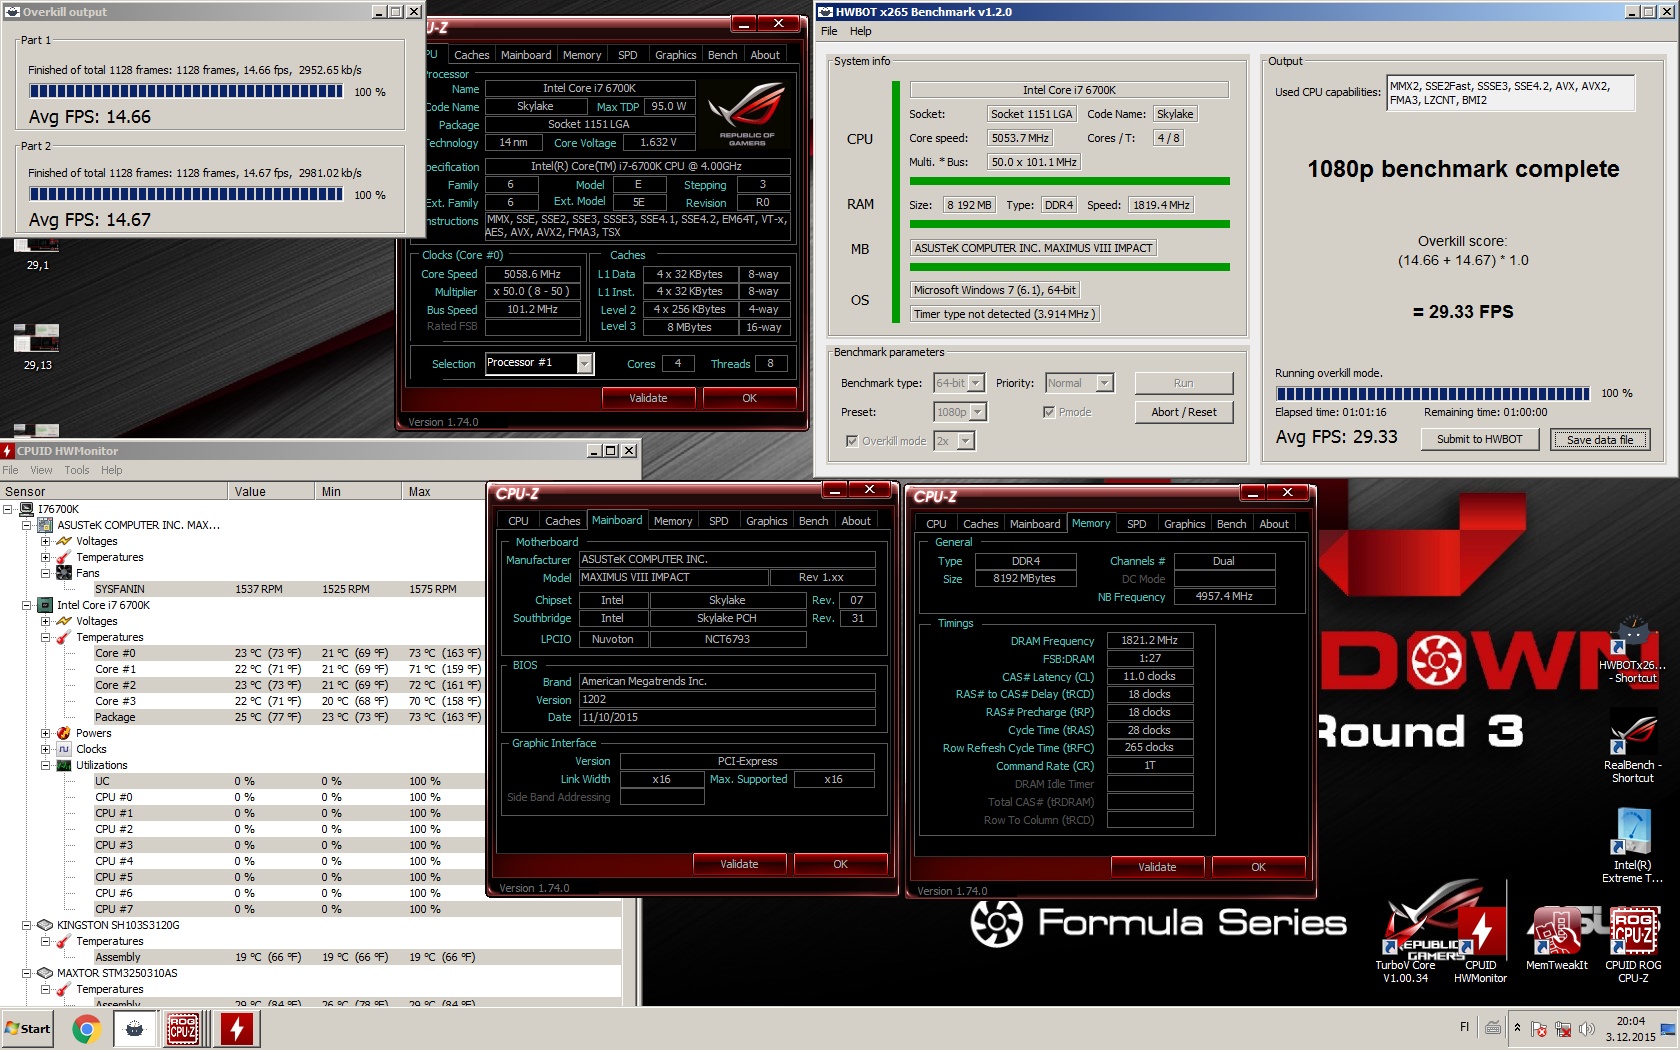The width and height of the screenshot is (1680, 1050).
Task: Click the Part 1 progress bar
Action: (186, 91)
